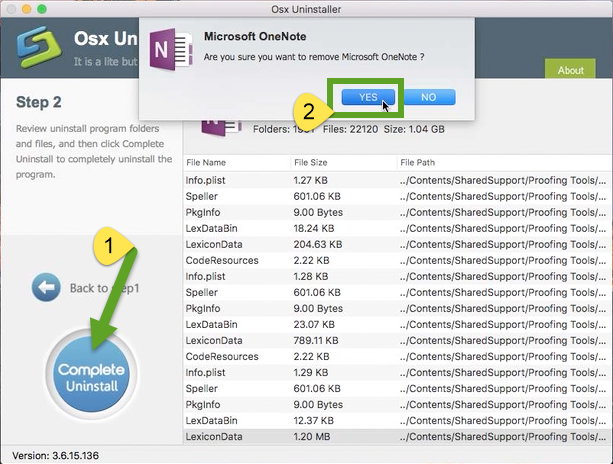Click the Version: 3.6.15.136 status text

[56, 455]
